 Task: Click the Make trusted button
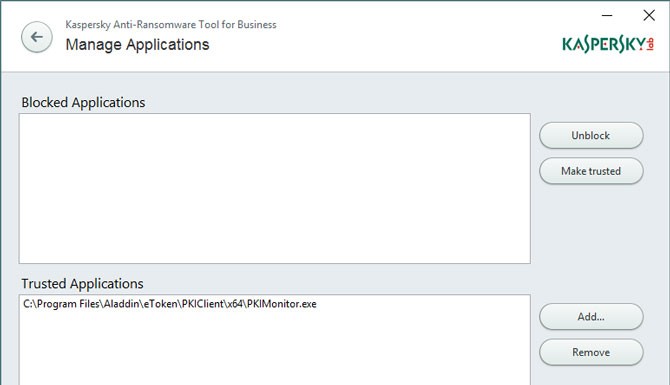pos(591,171)
